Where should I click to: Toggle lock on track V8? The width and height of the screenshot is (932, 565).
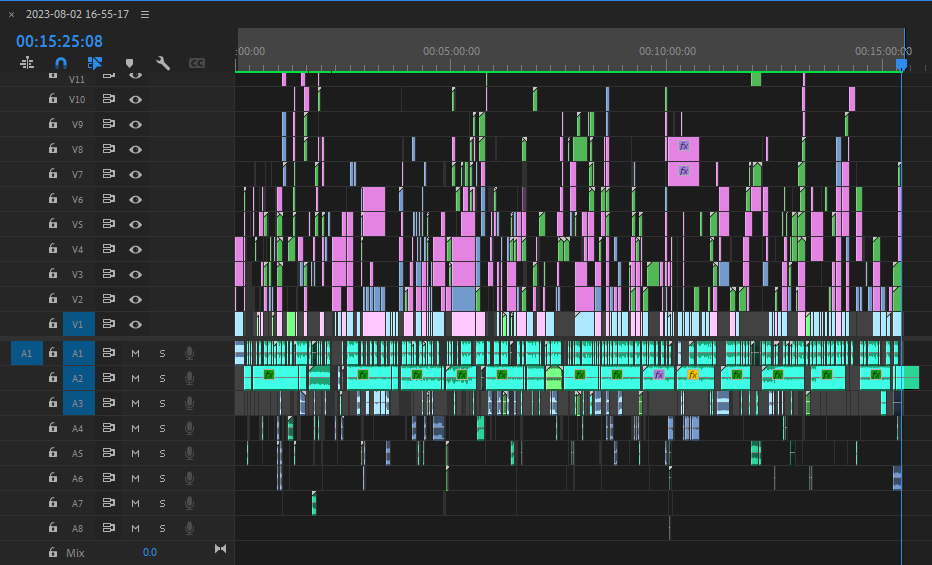[53, 149]
